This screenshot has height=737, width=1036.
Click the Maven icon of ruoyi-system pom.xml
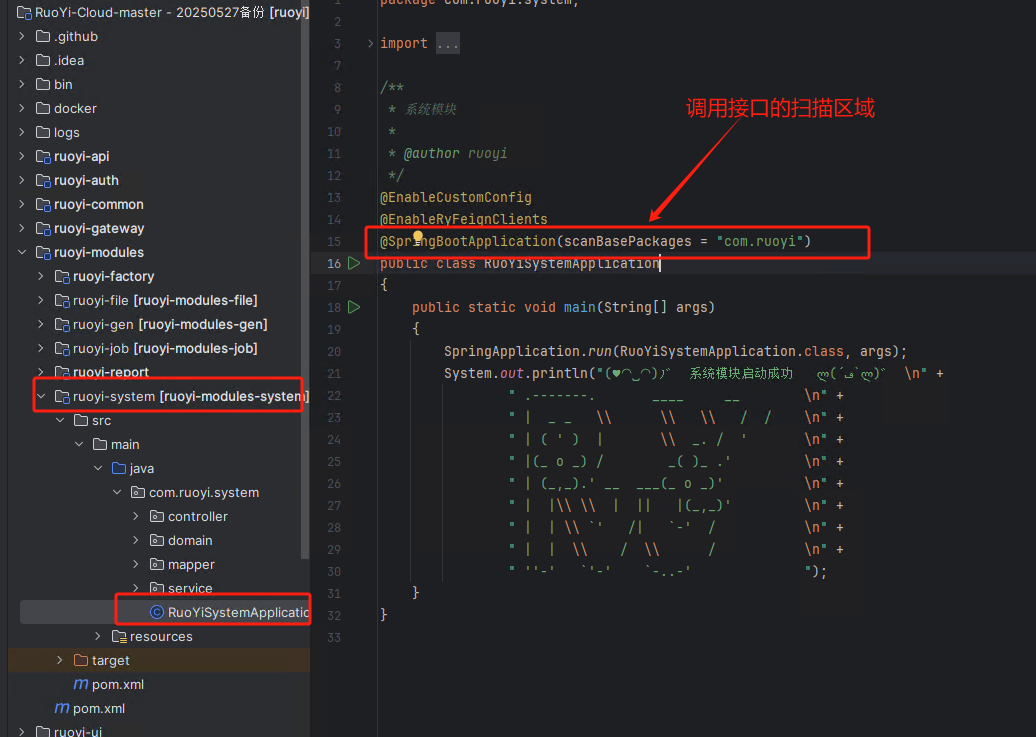click(81, 684)
